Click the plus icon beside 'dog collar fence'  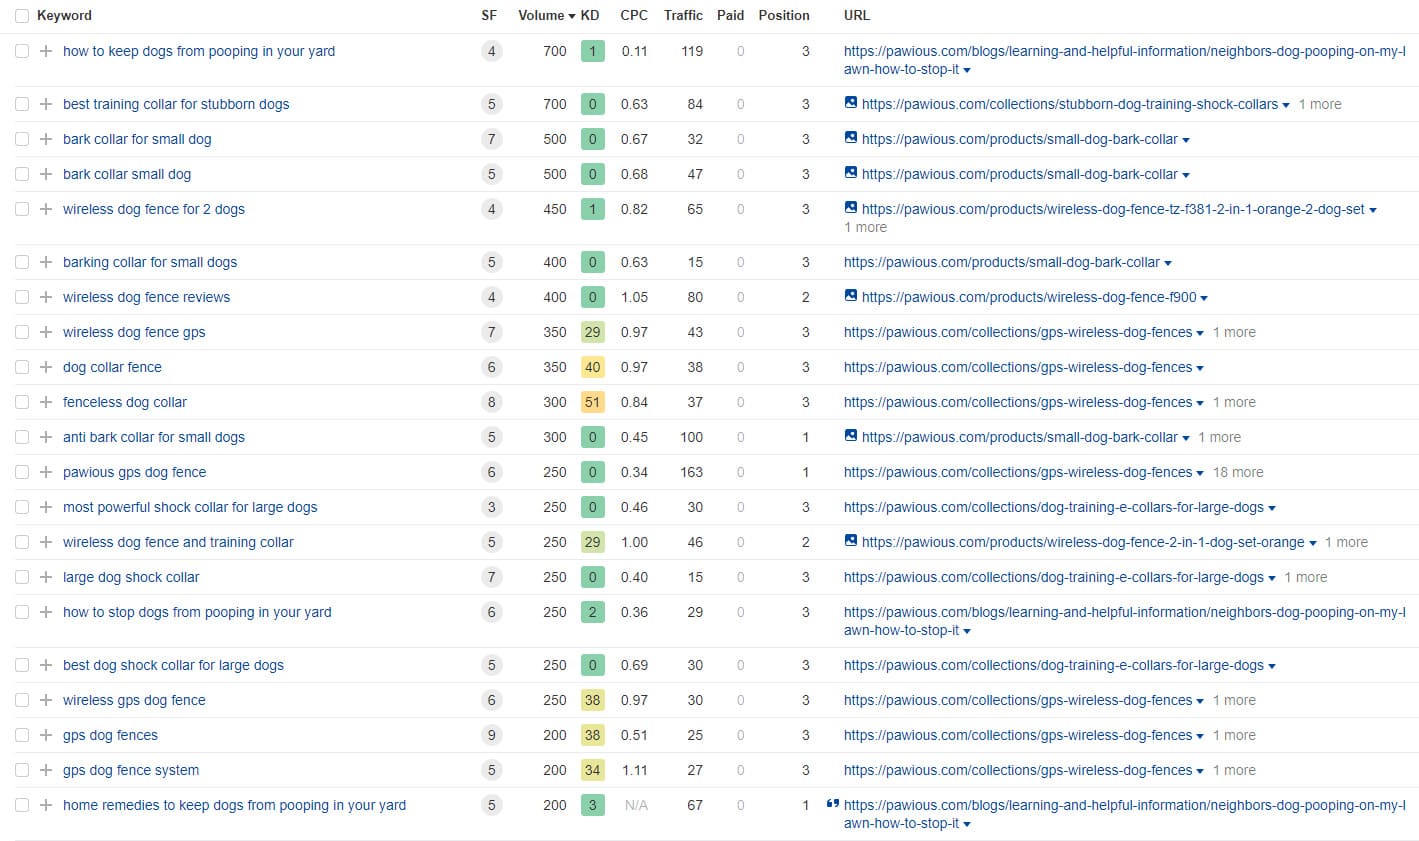46,367
